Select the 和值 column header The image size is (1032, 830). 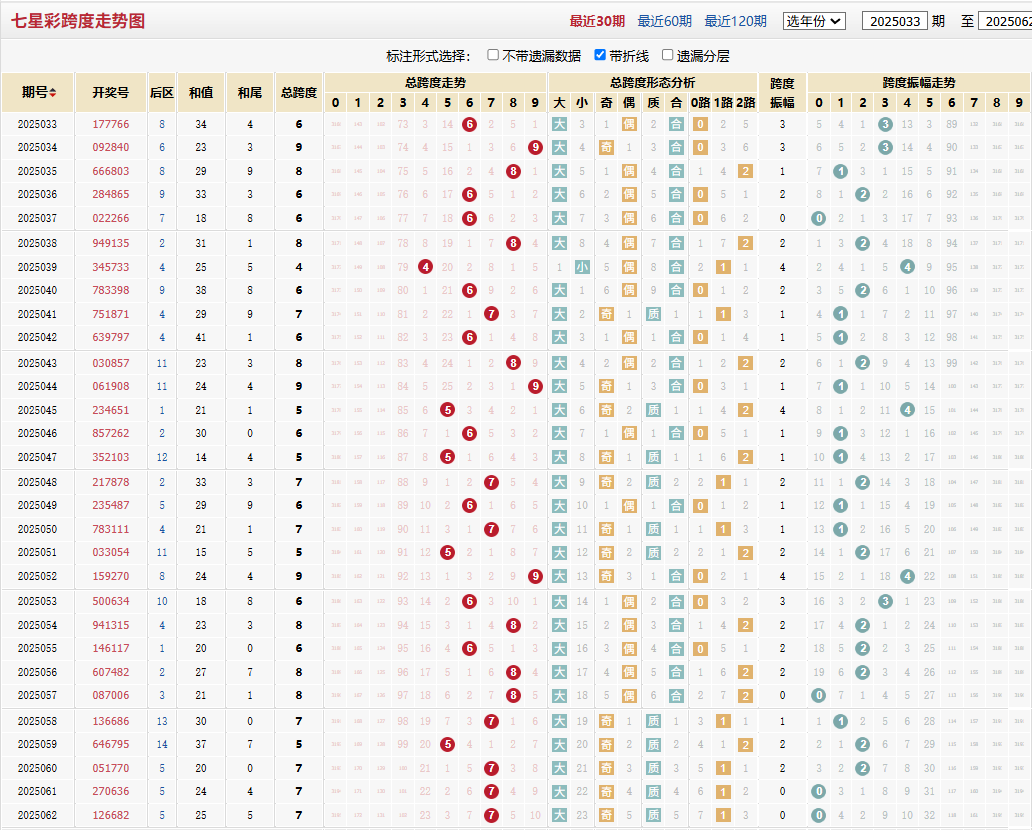tap(201, 93)
